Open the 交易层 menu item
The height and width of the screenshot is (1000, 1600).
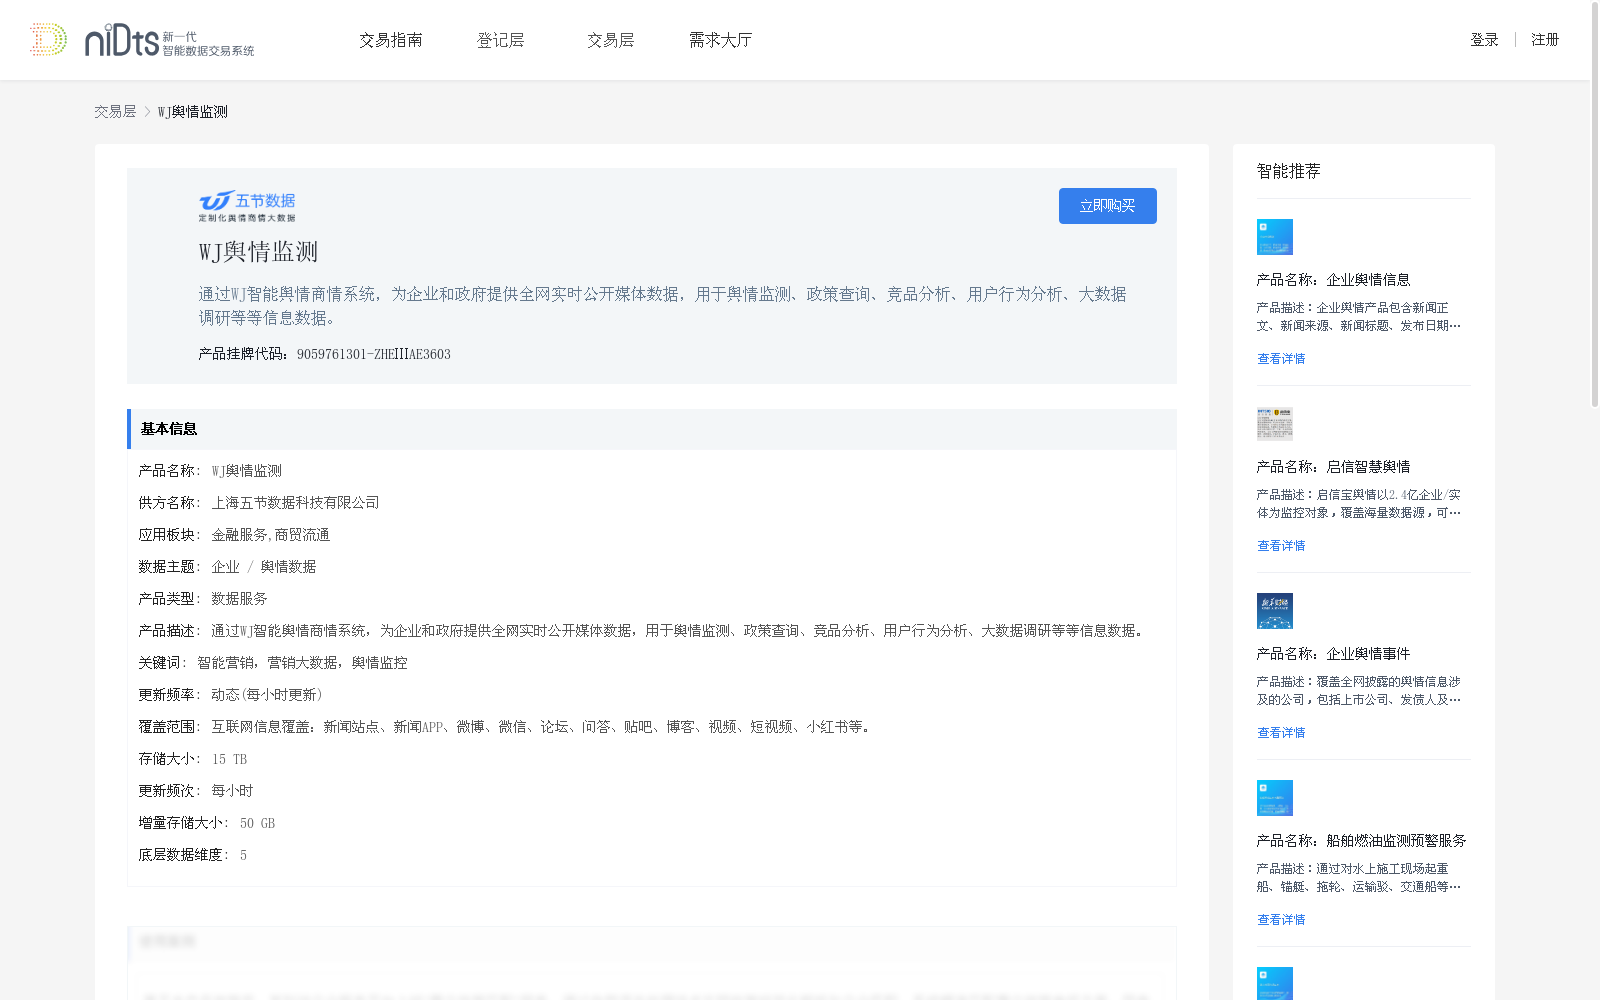611,40
